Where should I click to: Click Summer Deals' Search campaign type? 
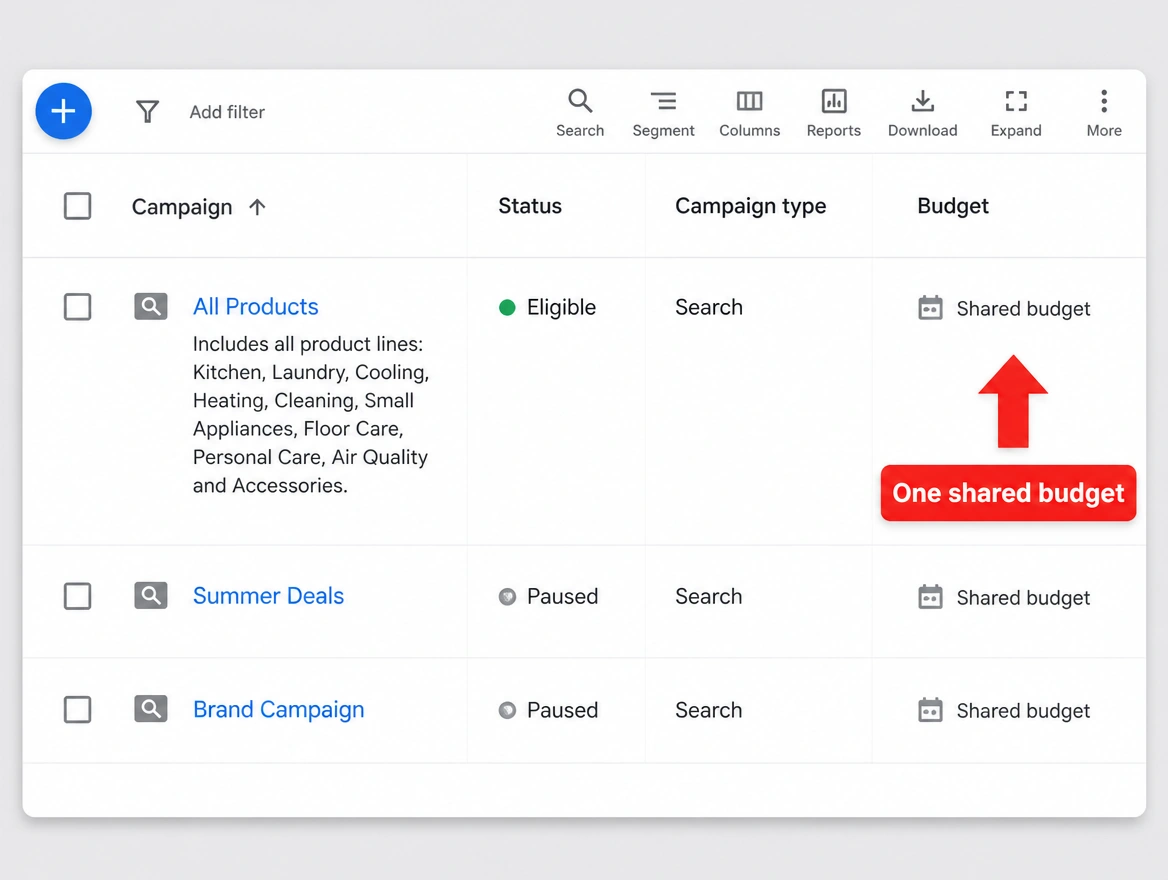click(708, 596)
